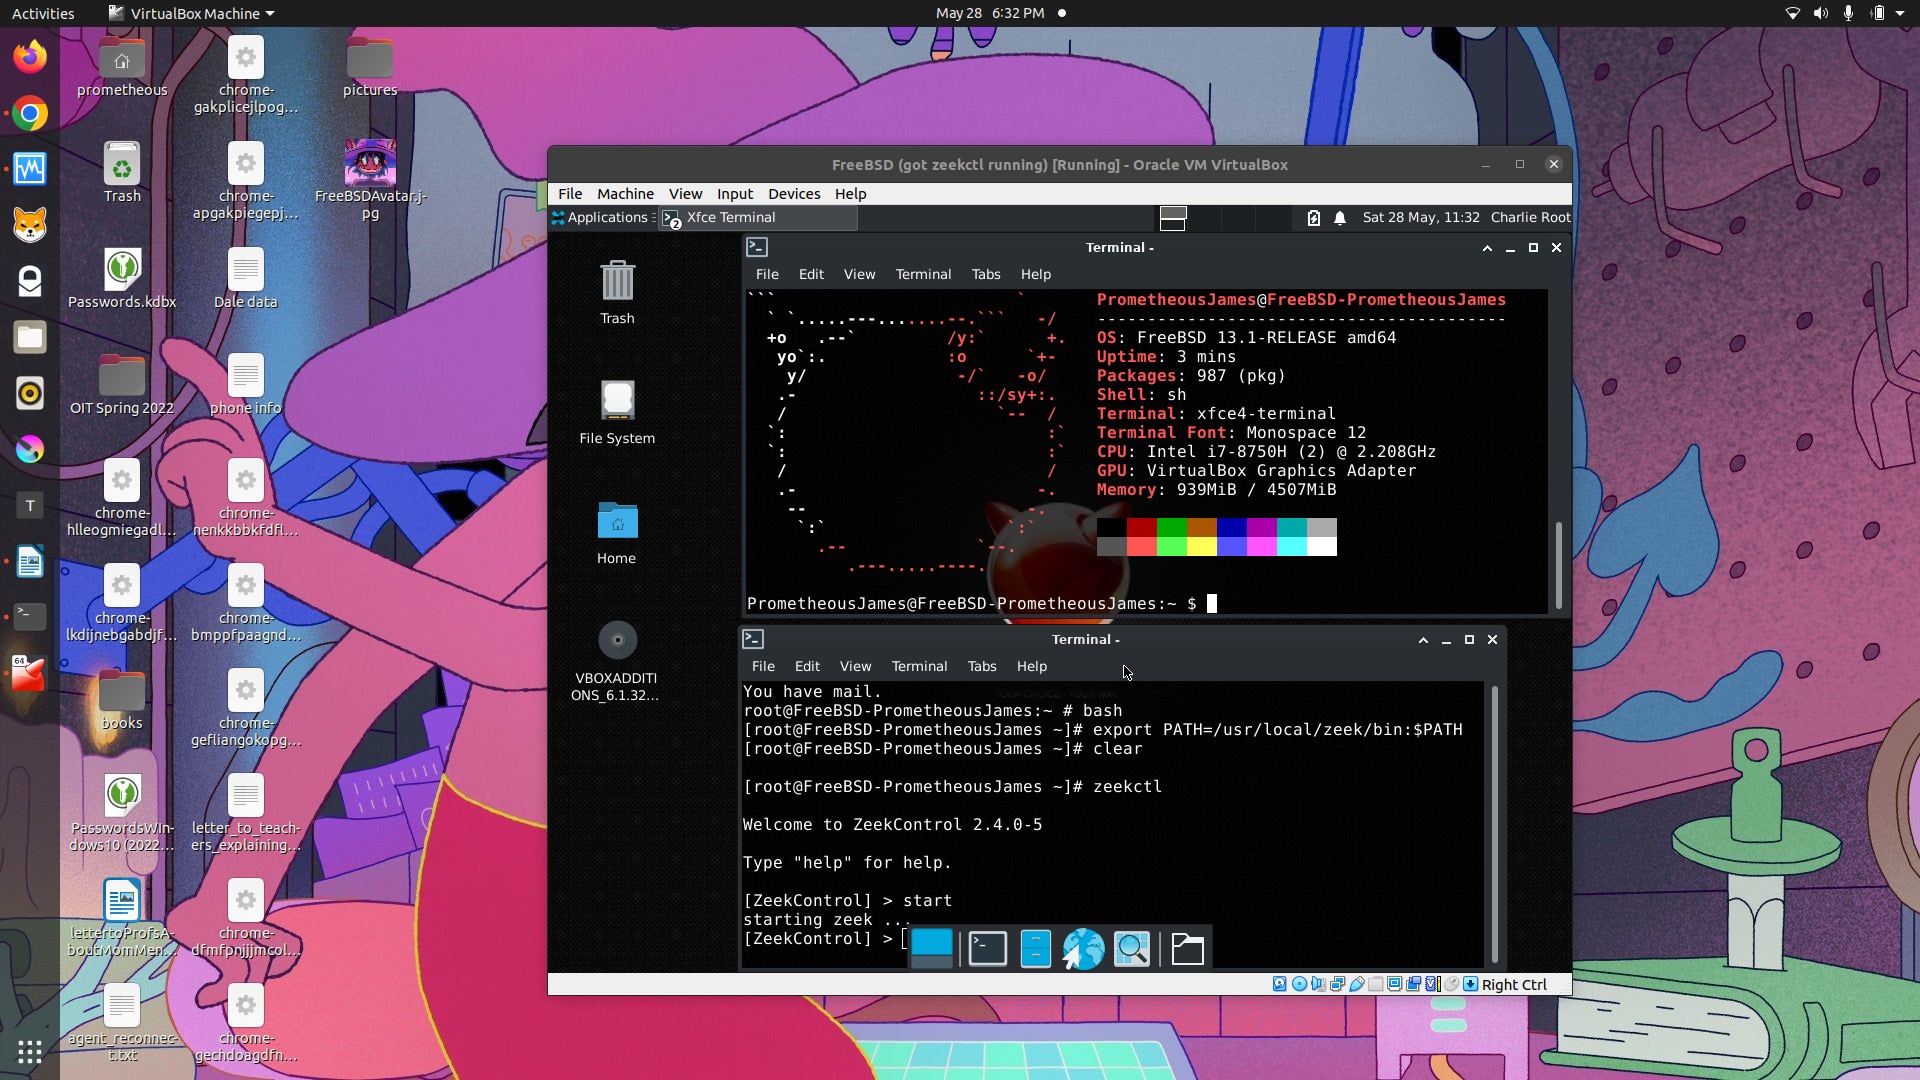
Task: Open guest Home folder desktop icon
Action: tap(617, 532)
